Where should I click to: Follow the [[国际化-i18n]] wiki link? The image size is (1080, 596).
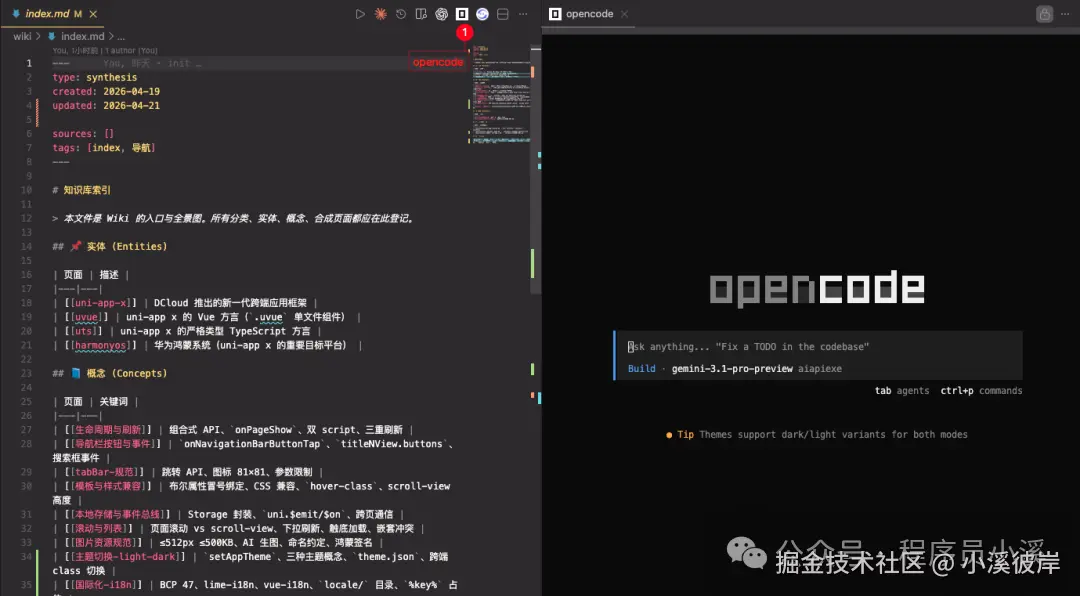(x=108, y=585)
